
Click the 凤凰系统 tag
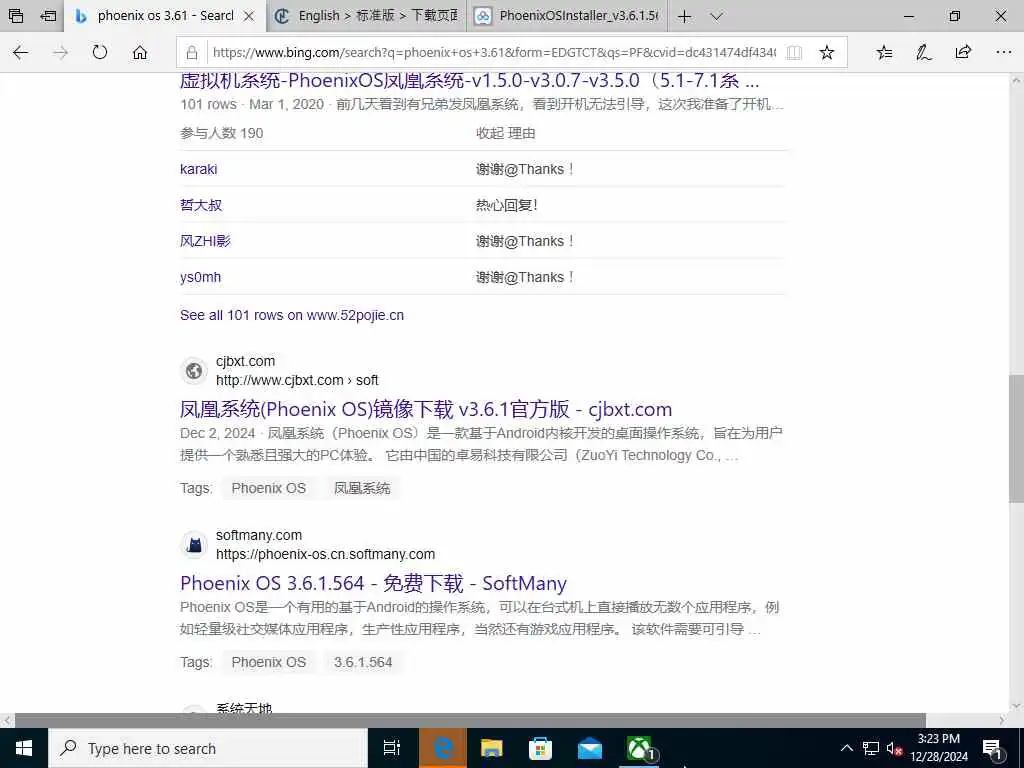(362, 488)
